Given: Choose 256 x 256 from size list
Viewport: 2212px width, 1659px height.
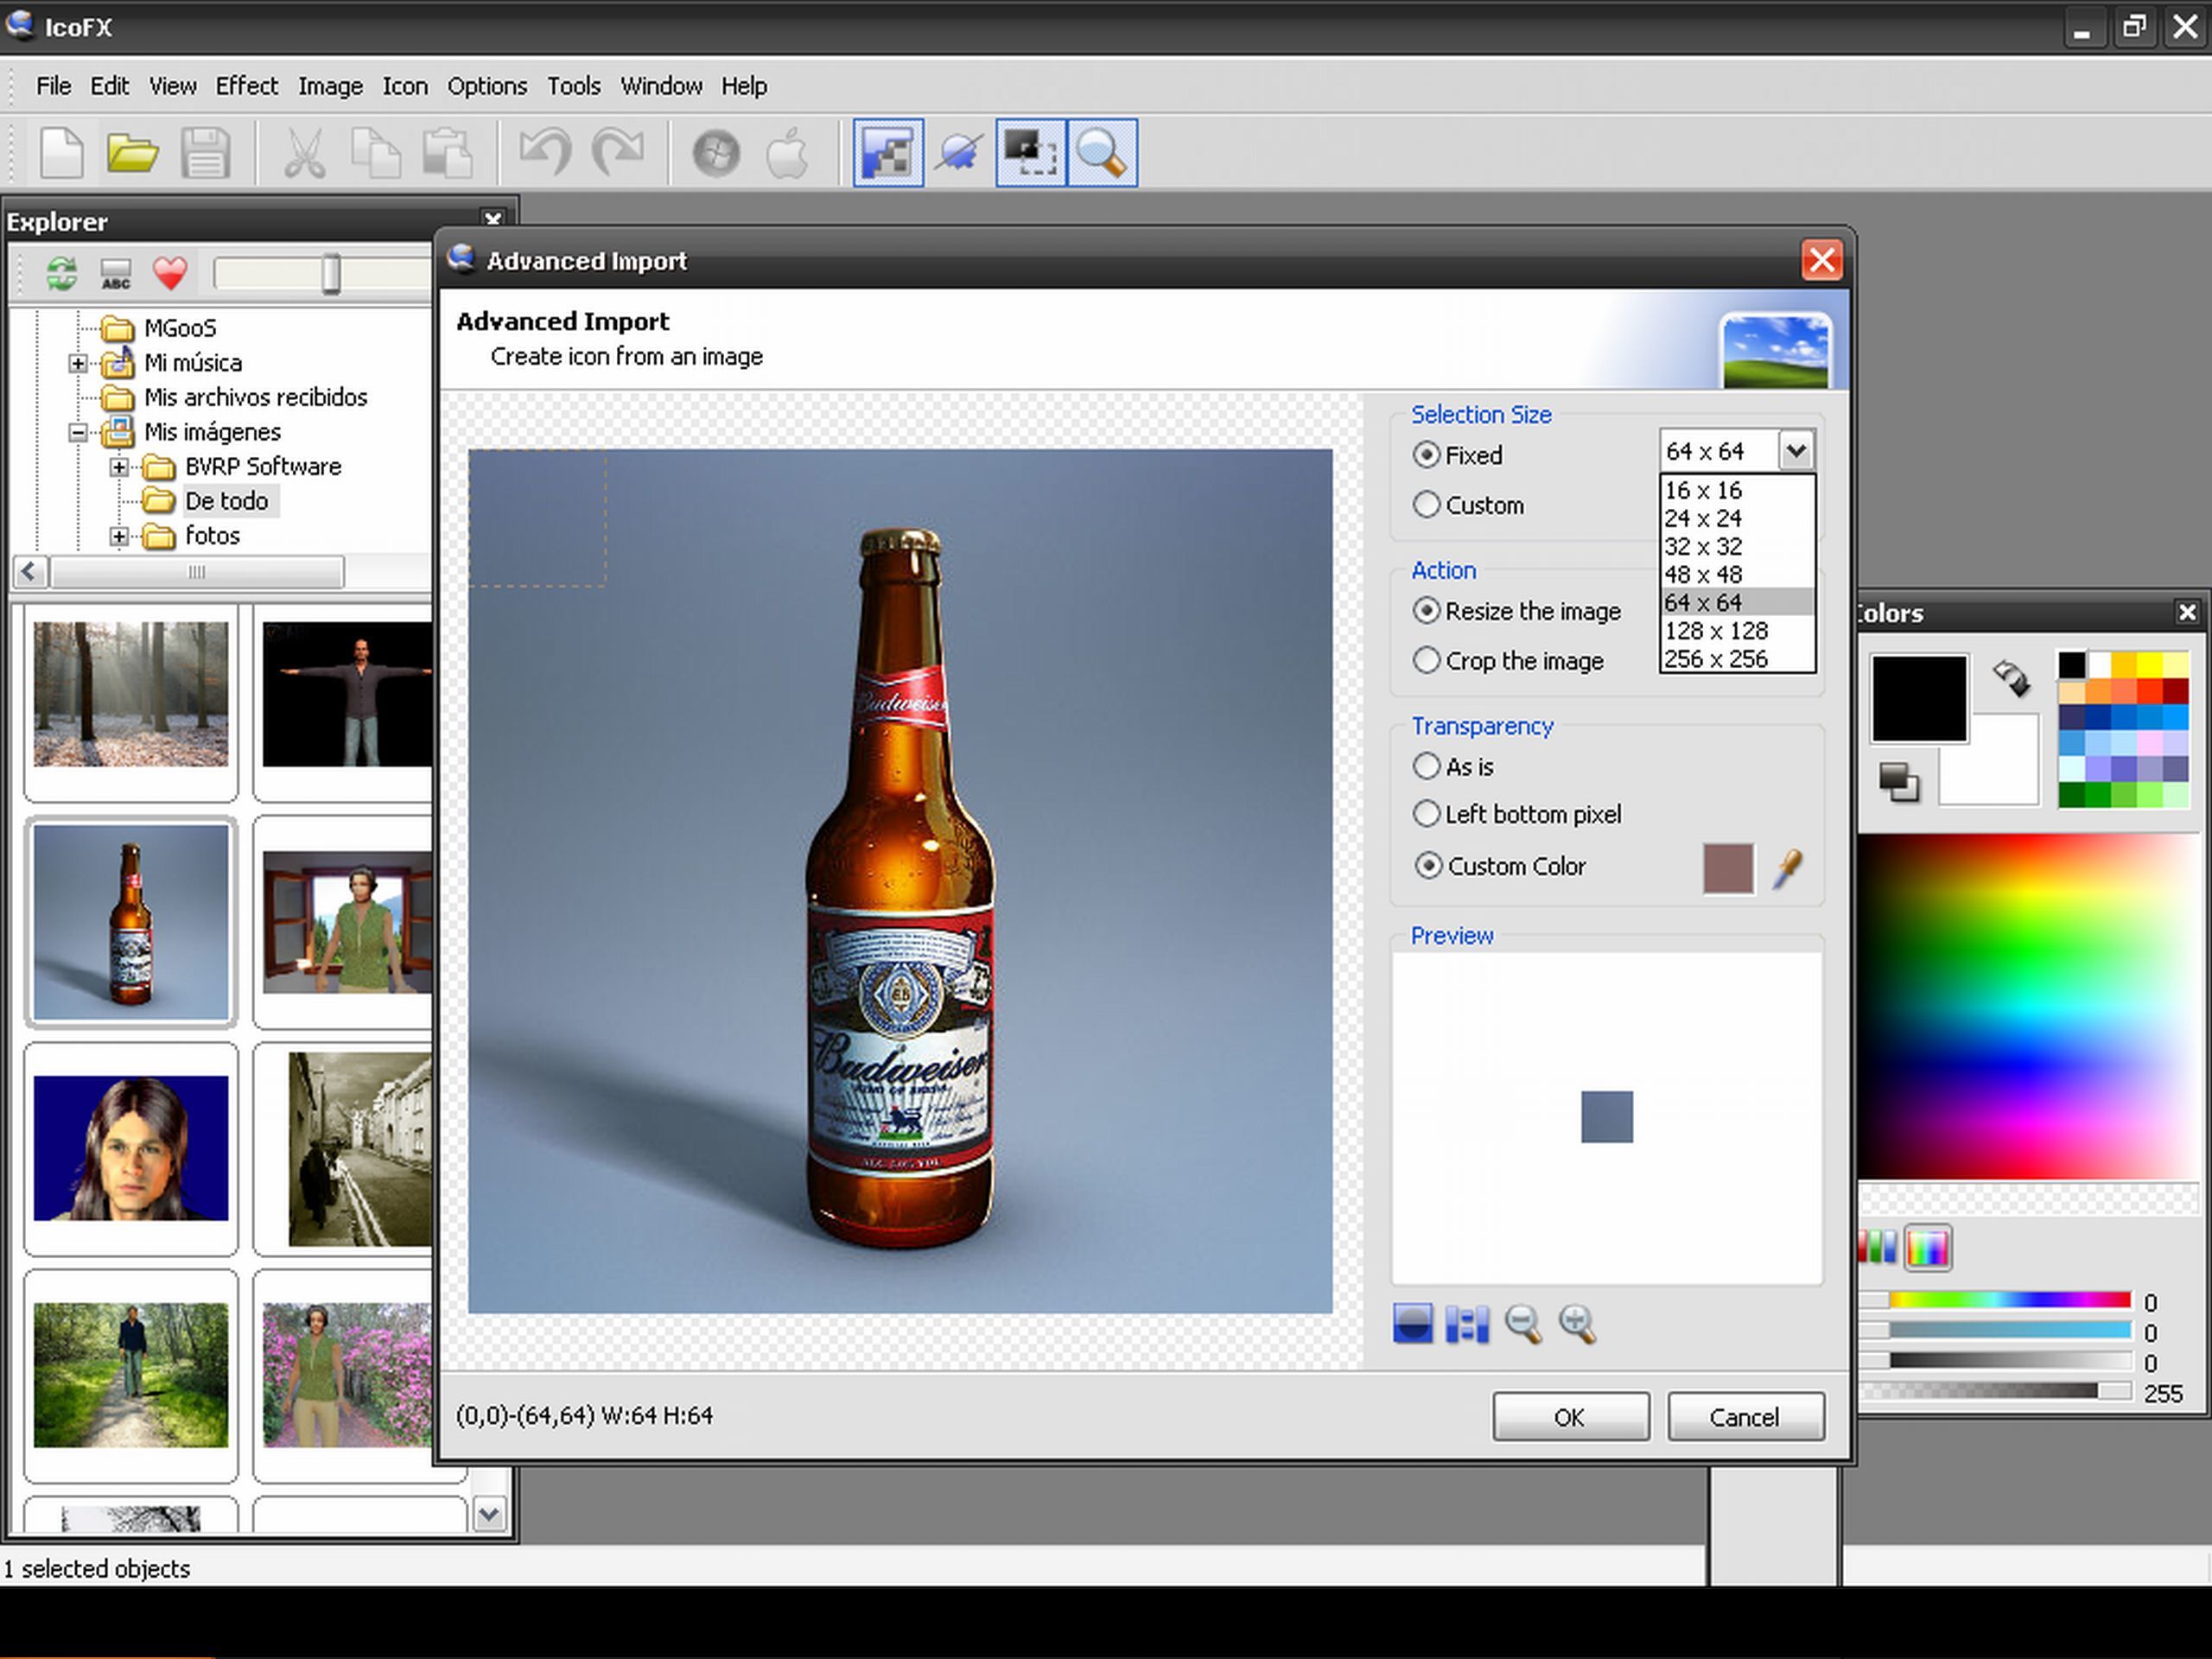Looking at the screenshot, I should 1737,658.
